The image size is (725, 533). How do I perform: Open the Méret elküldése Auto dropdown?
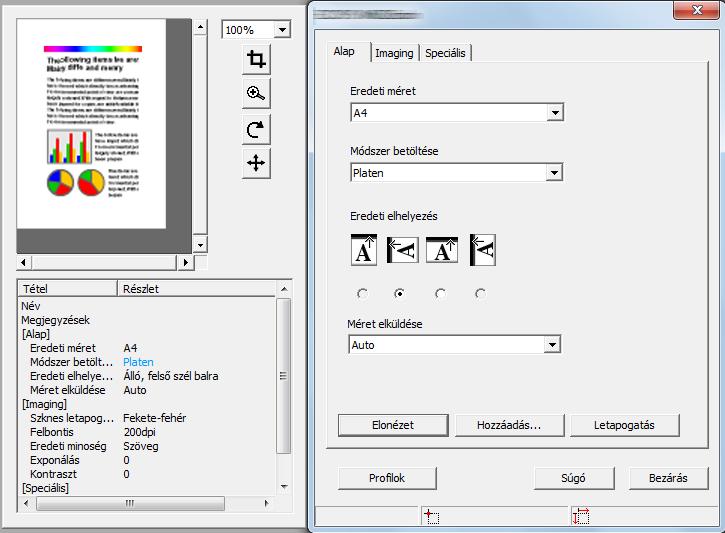pyautogui.click(x=552, y=345)
